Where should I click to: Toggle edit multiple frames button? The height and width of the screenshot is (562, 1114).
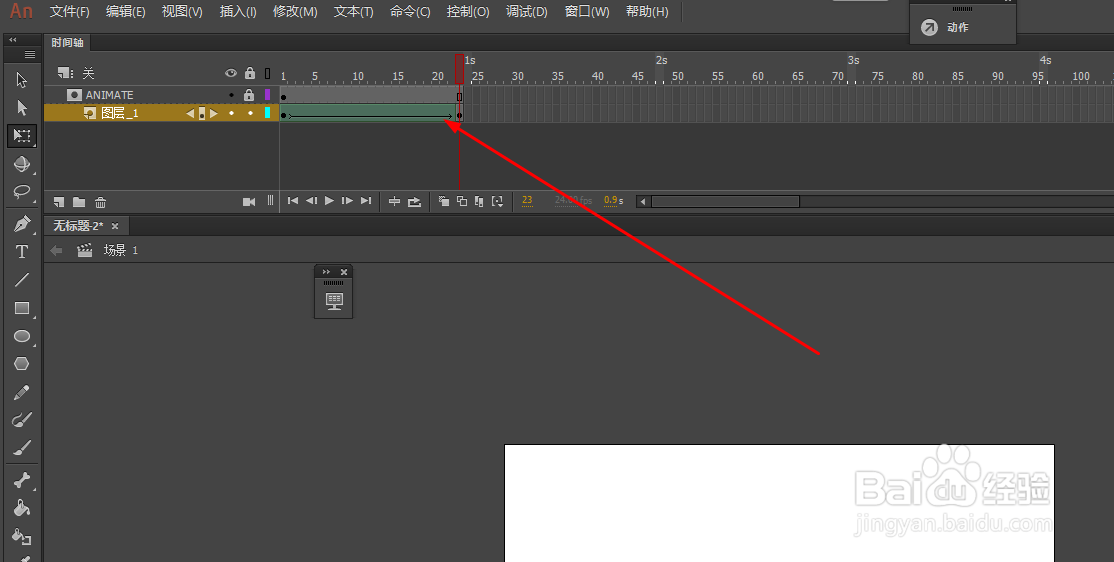[x=479, y=201]
